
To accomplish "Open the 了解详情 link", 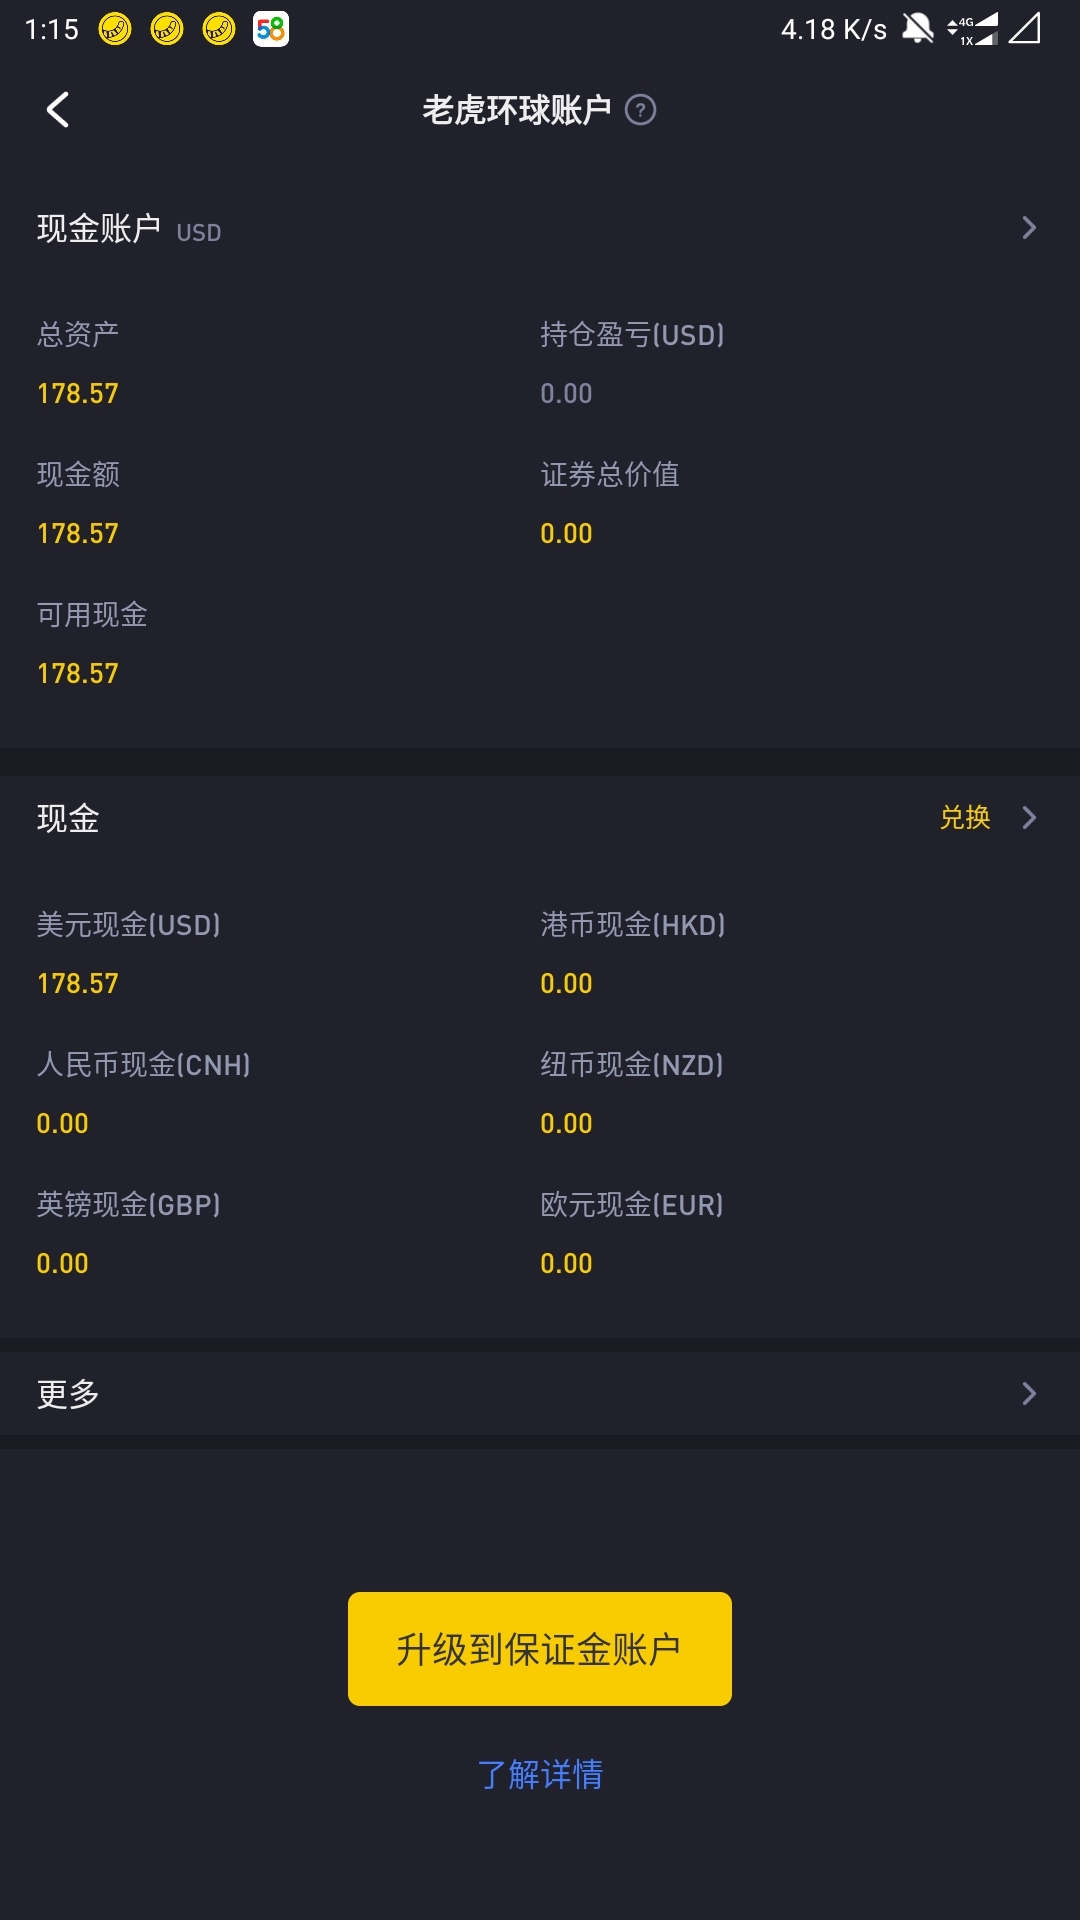I will tap(540, 1774).
